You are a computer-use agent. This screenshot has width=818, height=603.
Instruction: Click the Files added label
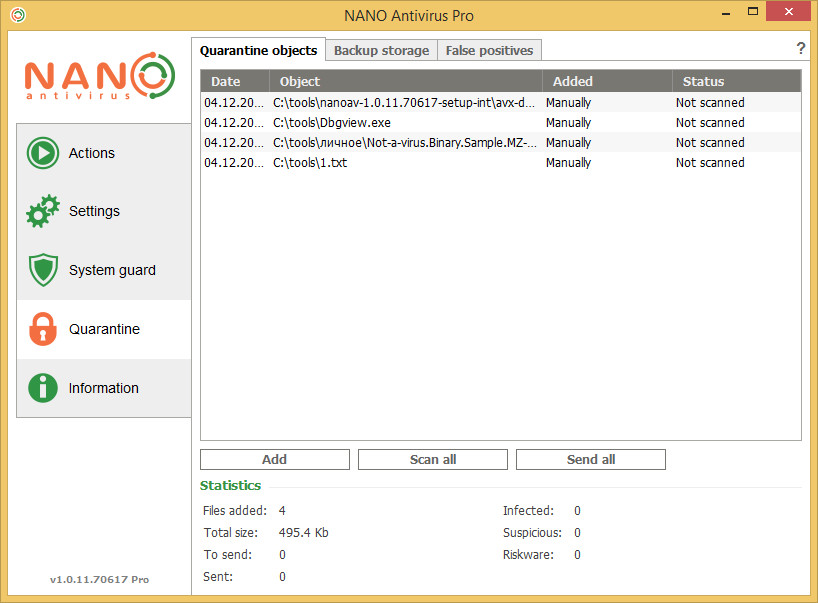235,511
